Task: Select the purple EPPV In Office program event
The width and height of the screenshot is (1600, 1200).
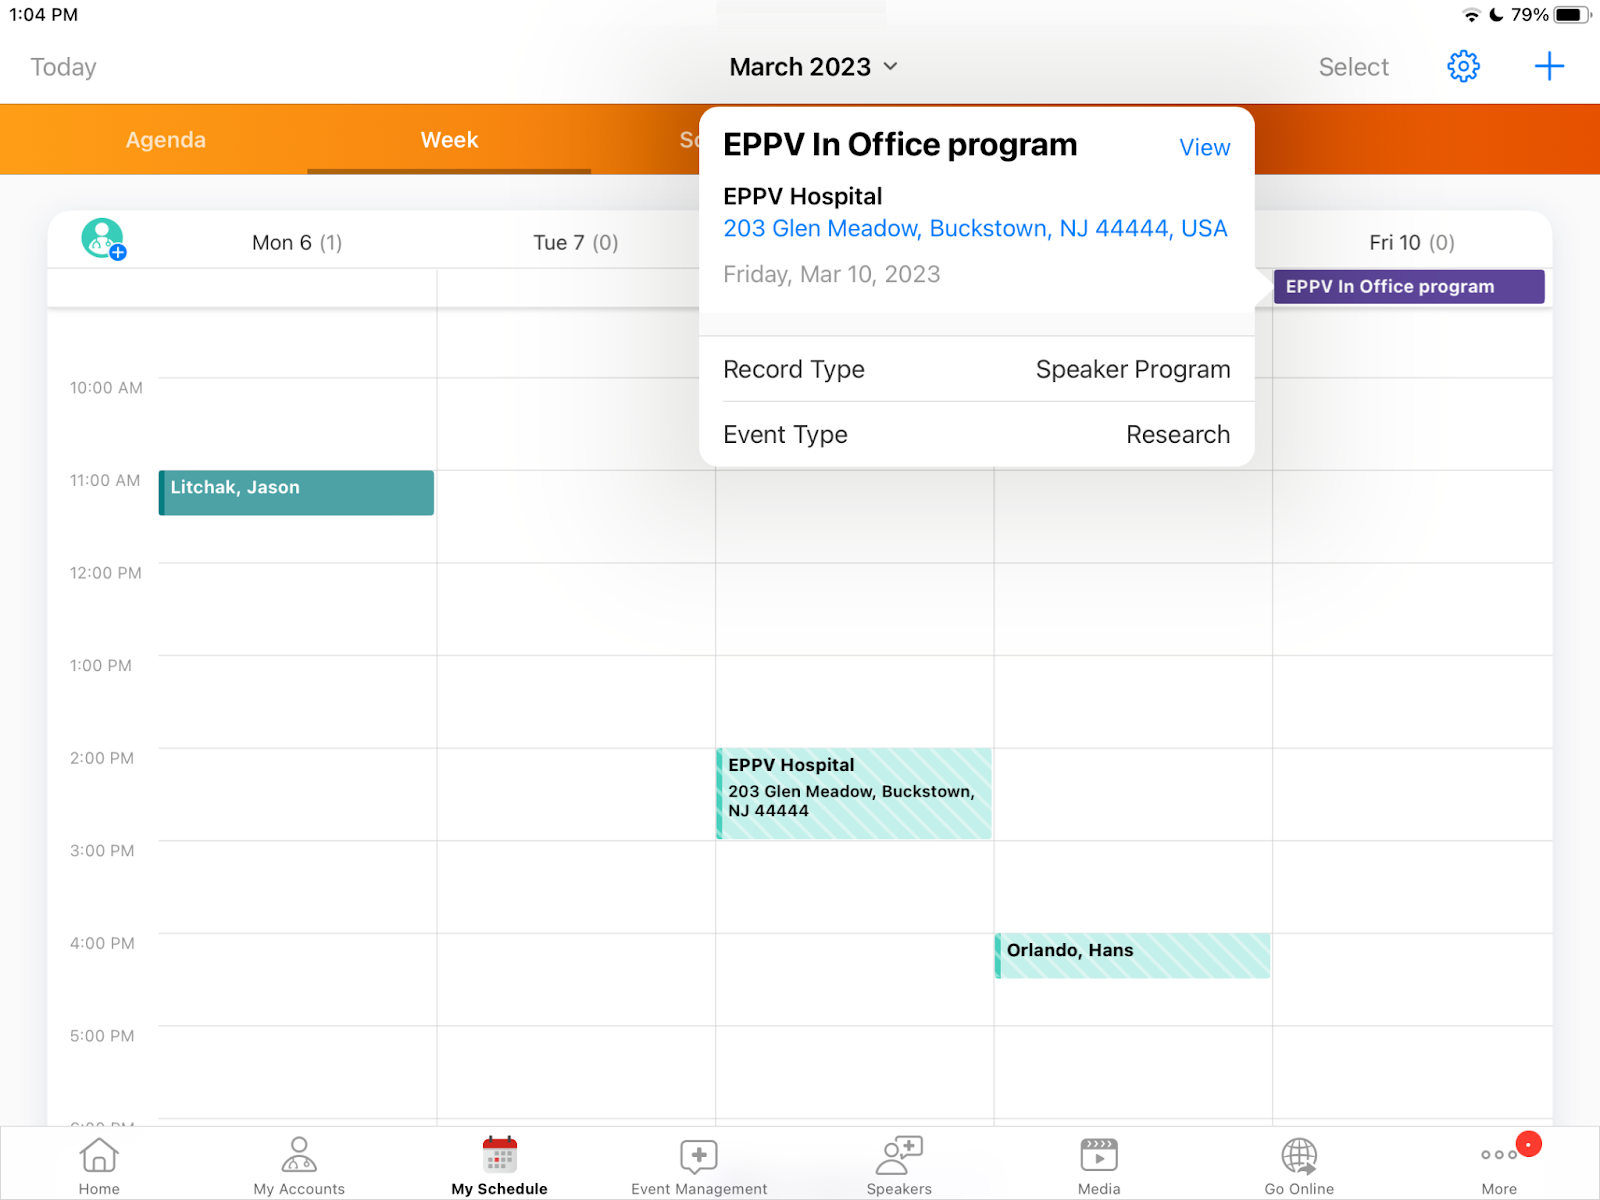Action: (1408, 287)
